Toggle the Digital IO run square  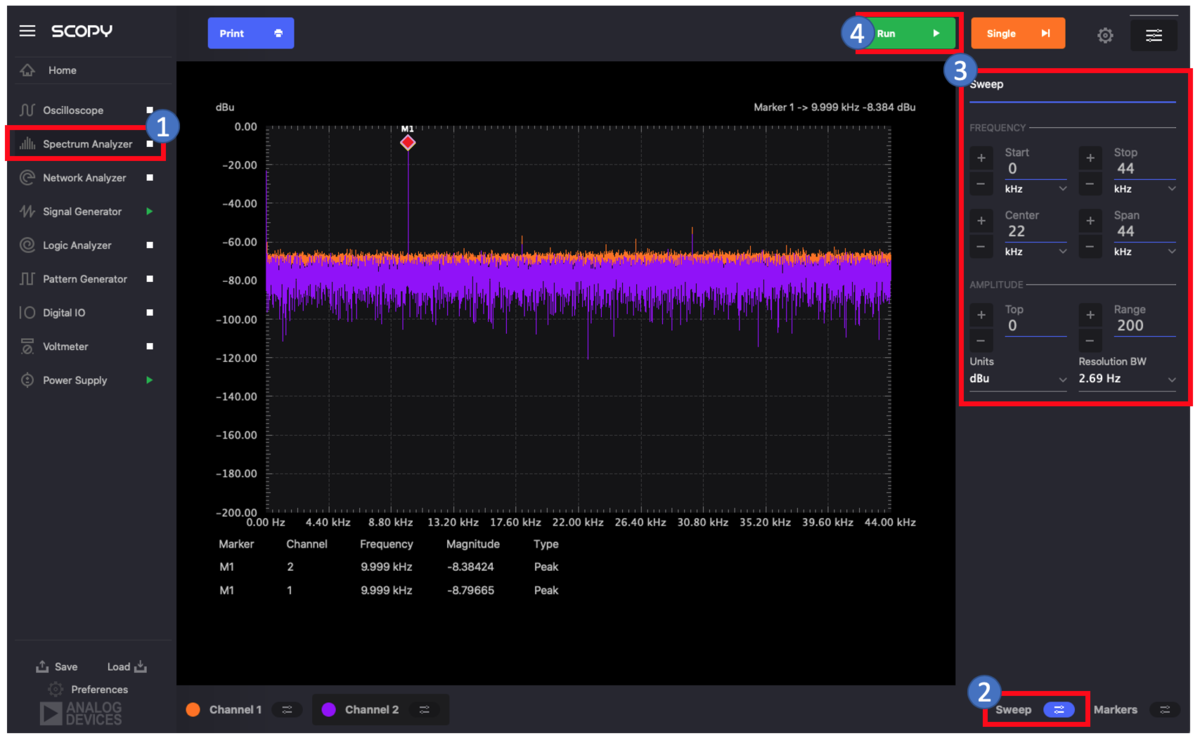pyautogui.click(x=150, y=313)
